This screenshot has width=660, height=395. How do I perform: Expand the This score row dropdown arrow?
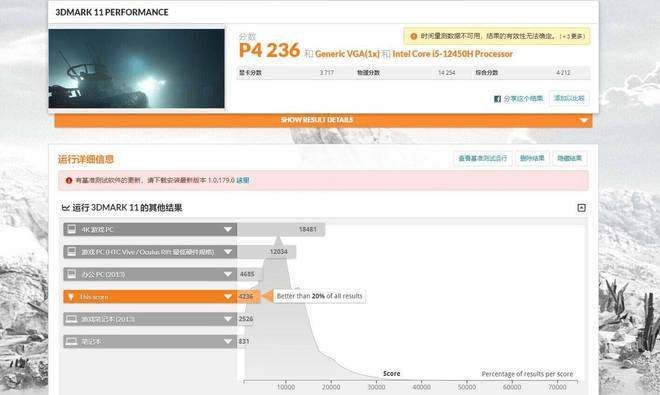pyautogui.click(x=228, y=296)
